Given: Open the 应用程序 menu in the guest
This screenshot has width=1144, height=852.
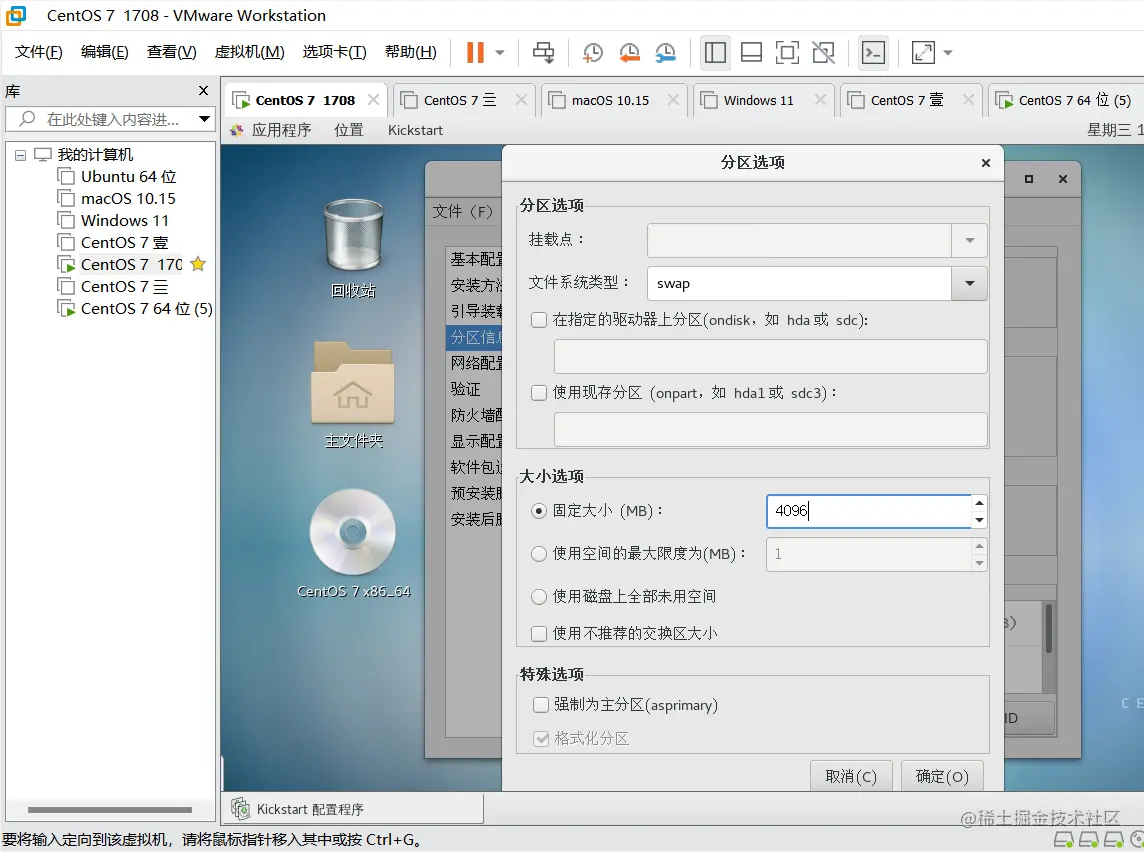Looking at the screenshot, I should 281,130.
